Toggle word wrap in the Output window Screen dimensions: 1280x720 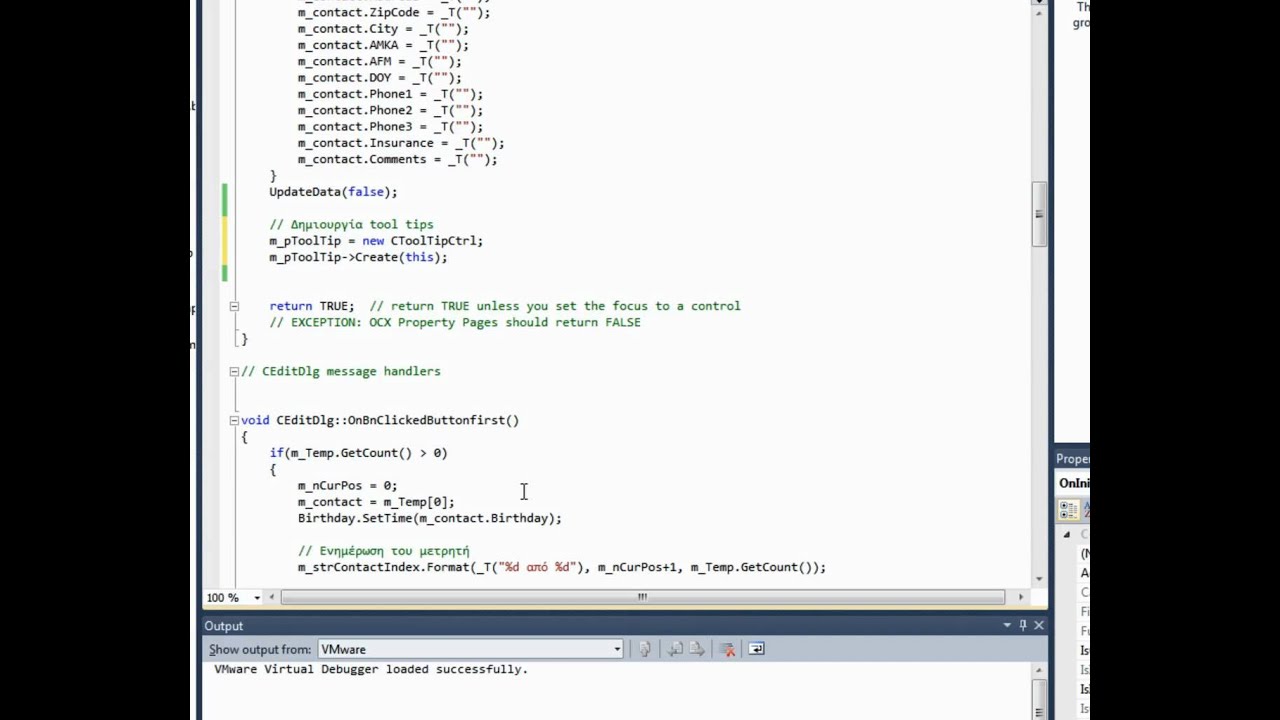[756, 649]
